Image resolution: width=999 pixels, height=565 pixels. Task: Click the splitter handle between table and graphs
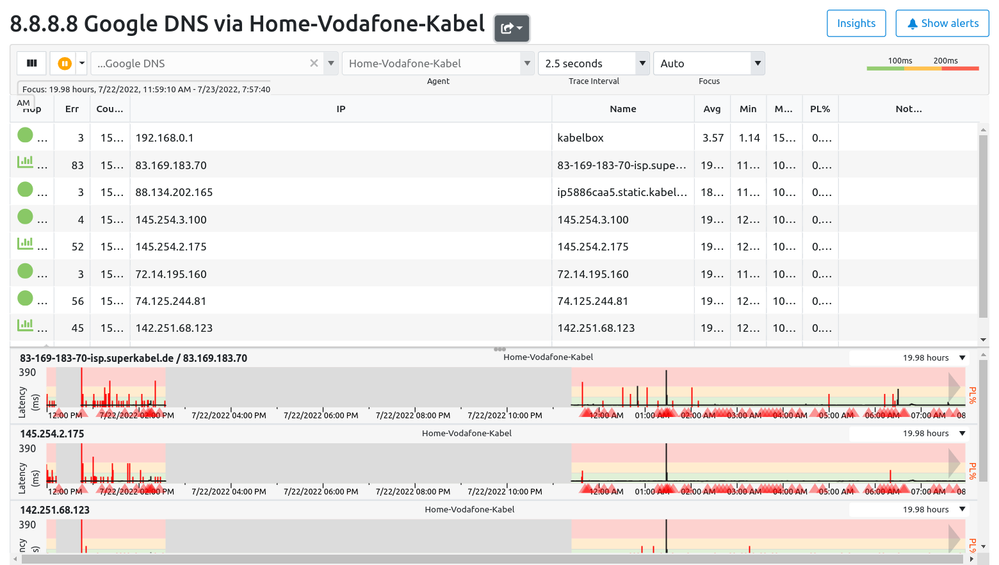[x=500, y=349]
